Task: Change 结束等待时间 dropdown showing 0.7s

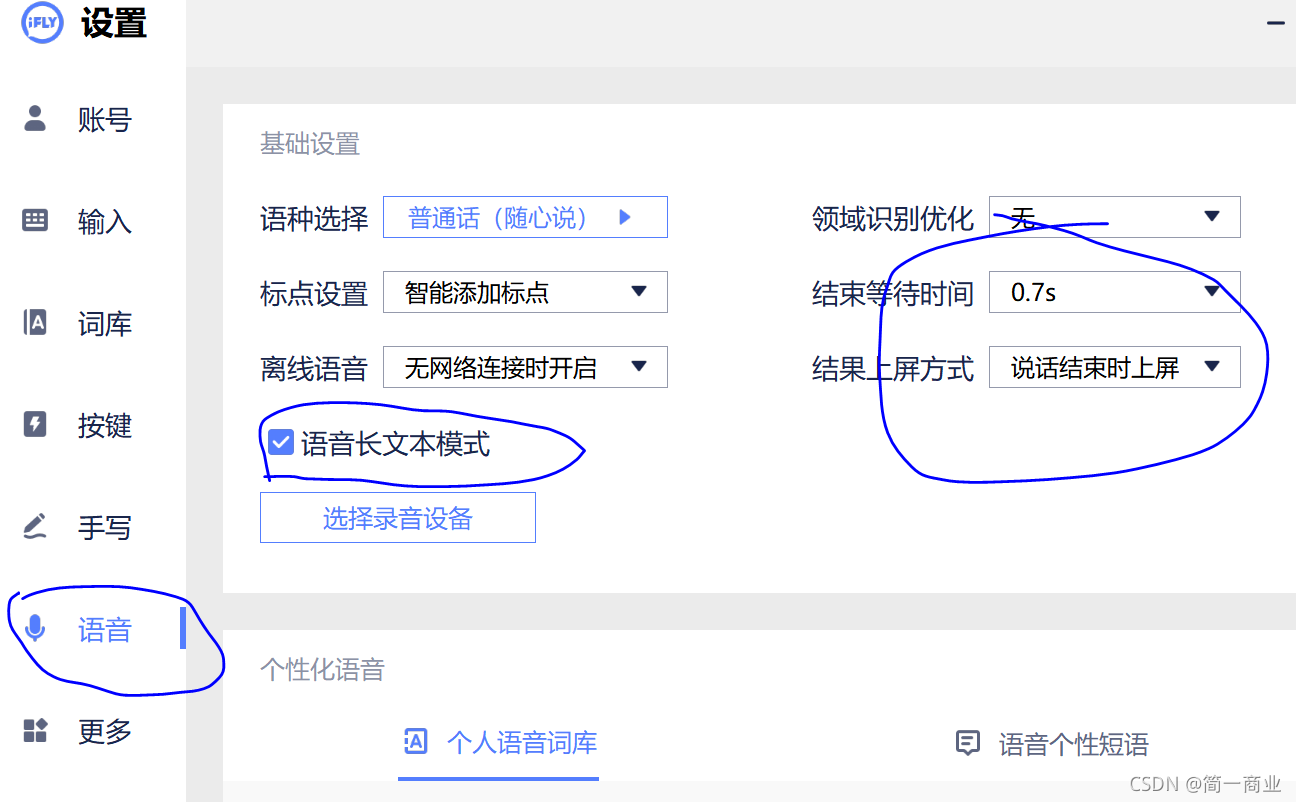Action: click(x=1115, y=292)
